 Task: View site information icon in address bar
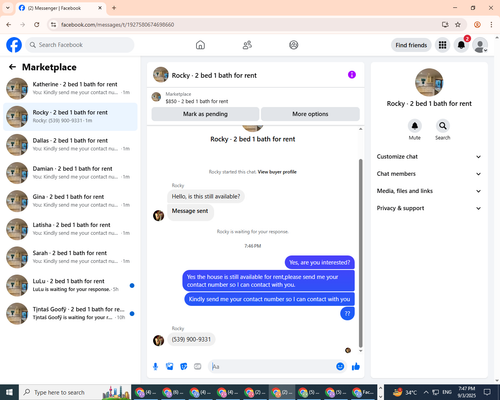[x=53, y=25]
